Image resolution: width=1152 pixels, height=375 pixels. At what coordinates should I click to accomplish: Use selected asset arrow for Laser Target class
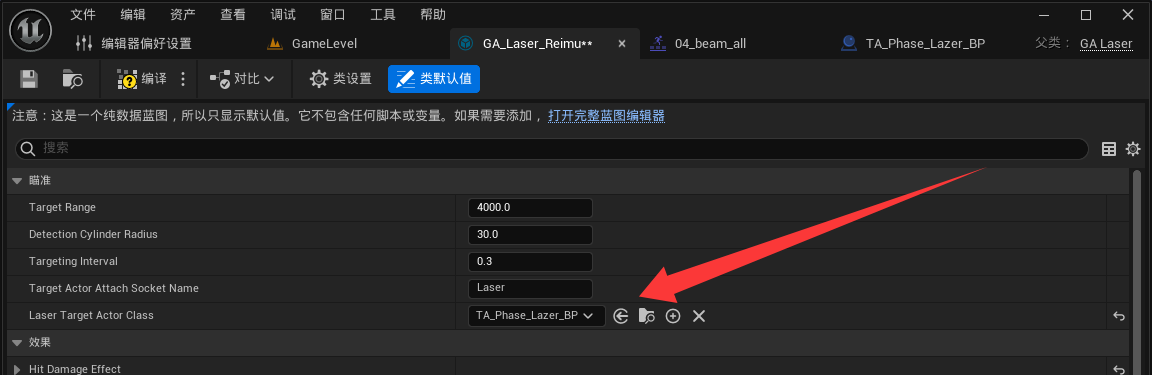621,316
